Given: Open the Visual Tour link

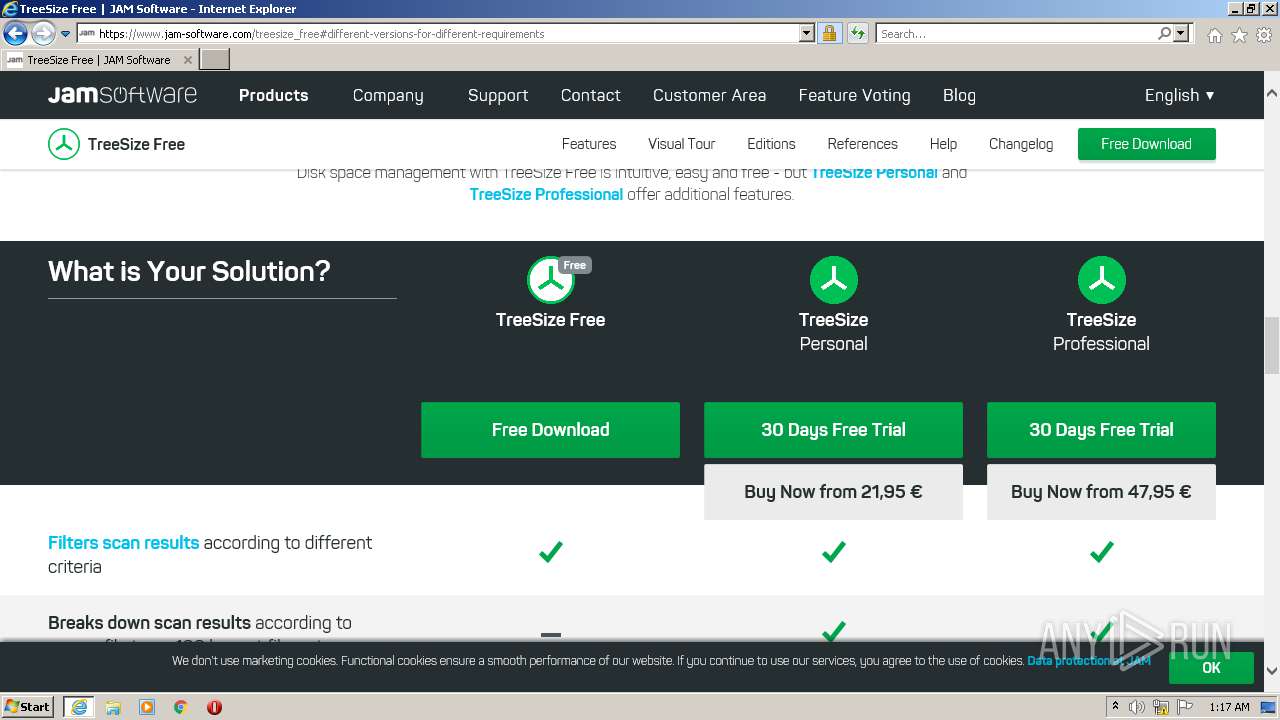Looking at the screenshot, I should (682, 144).
